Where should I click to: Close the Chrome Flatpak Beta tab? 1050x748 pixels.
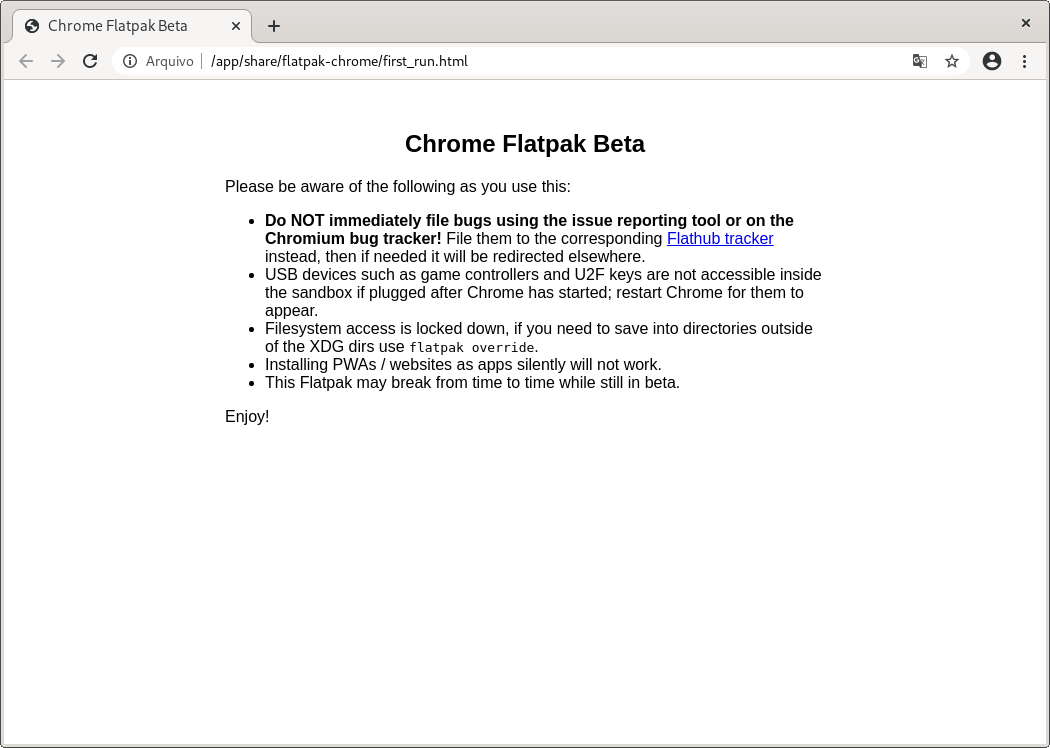(x=236, y=26)
